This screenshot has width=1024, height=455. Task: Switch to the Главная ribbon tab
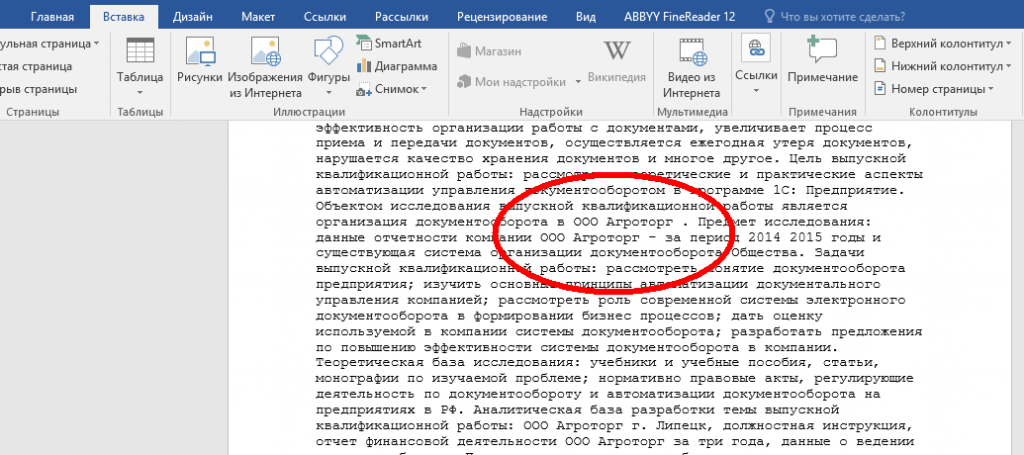tap(52, 16)
